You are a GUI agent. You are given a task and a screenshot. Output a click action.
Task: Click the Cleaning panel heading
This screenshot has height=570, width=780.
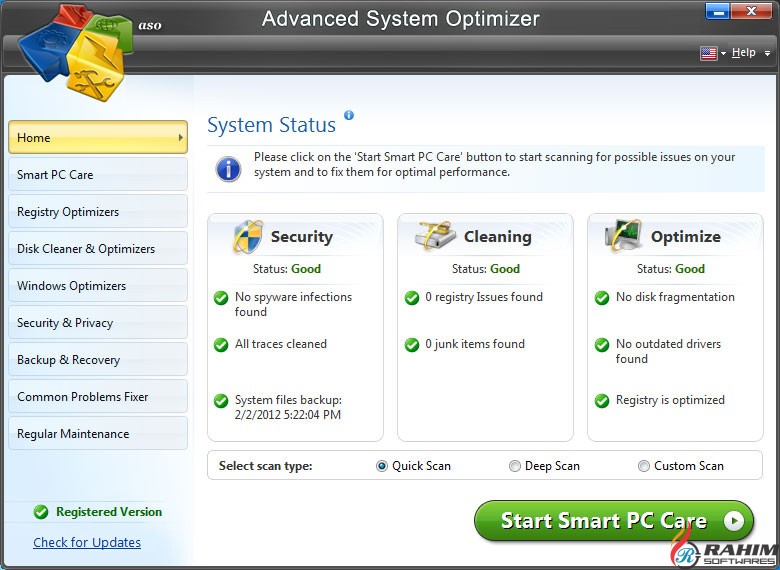(x=497, y=237)
